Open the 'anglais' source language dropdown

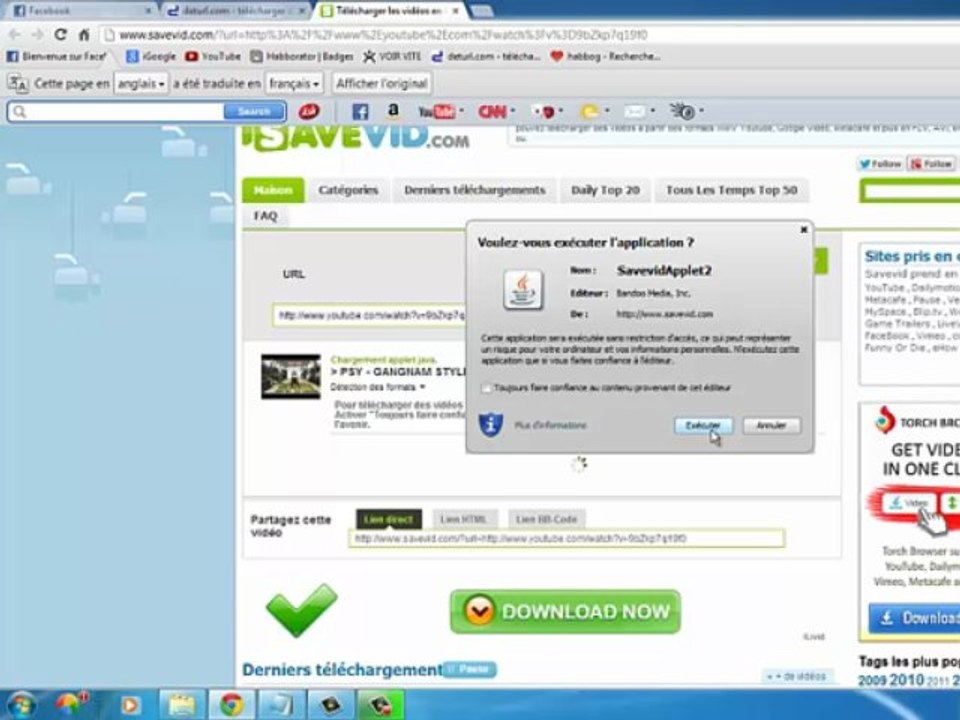[x=141, y=83]
